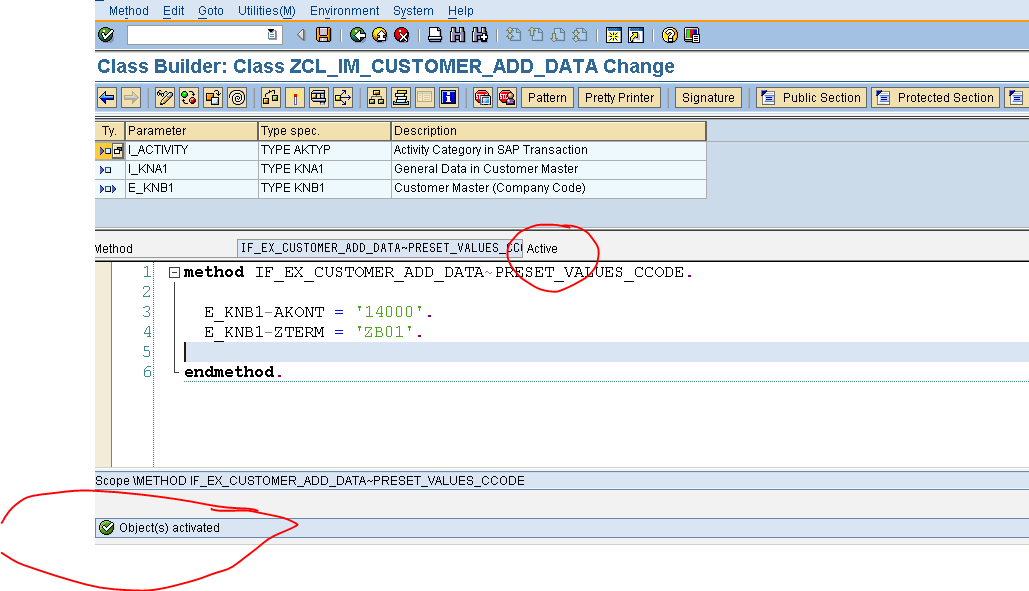Click the Signature button
The height and width of the screenshot is (591, 1029).
[708, 97]
